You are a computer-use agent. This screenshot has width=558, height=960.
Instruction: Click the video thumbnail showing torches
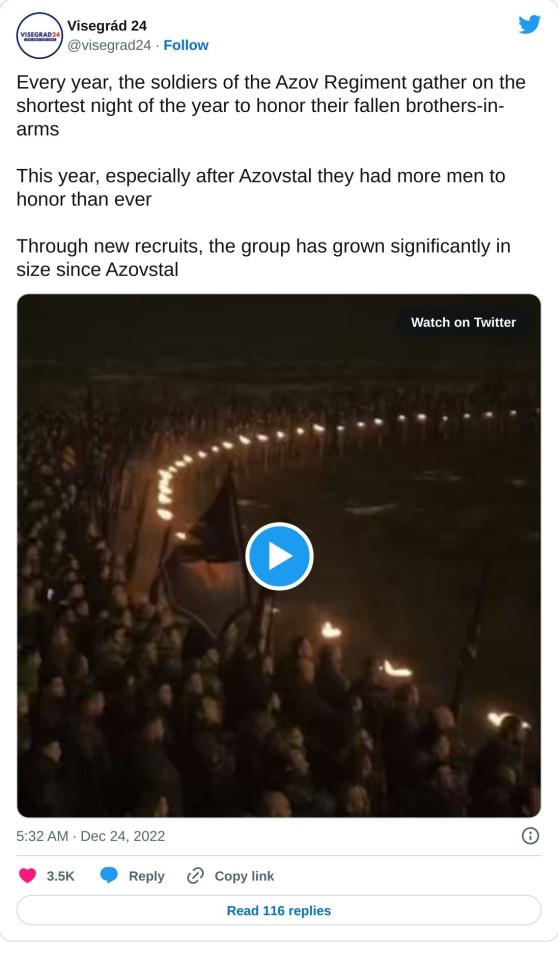(279, 555)
